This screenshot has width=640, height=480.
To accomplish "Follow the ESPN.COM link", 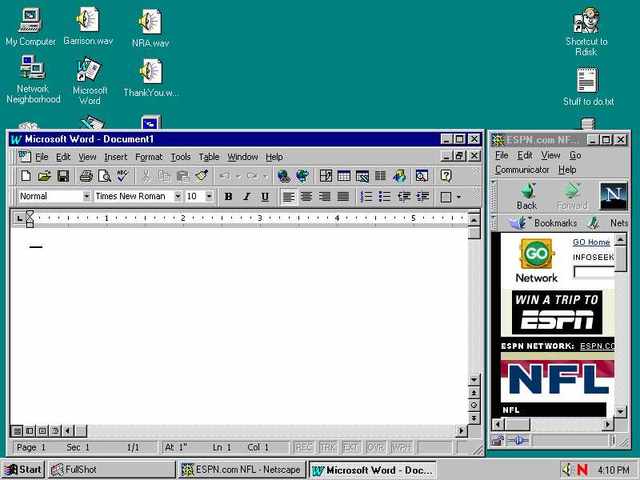I will 597,346.
